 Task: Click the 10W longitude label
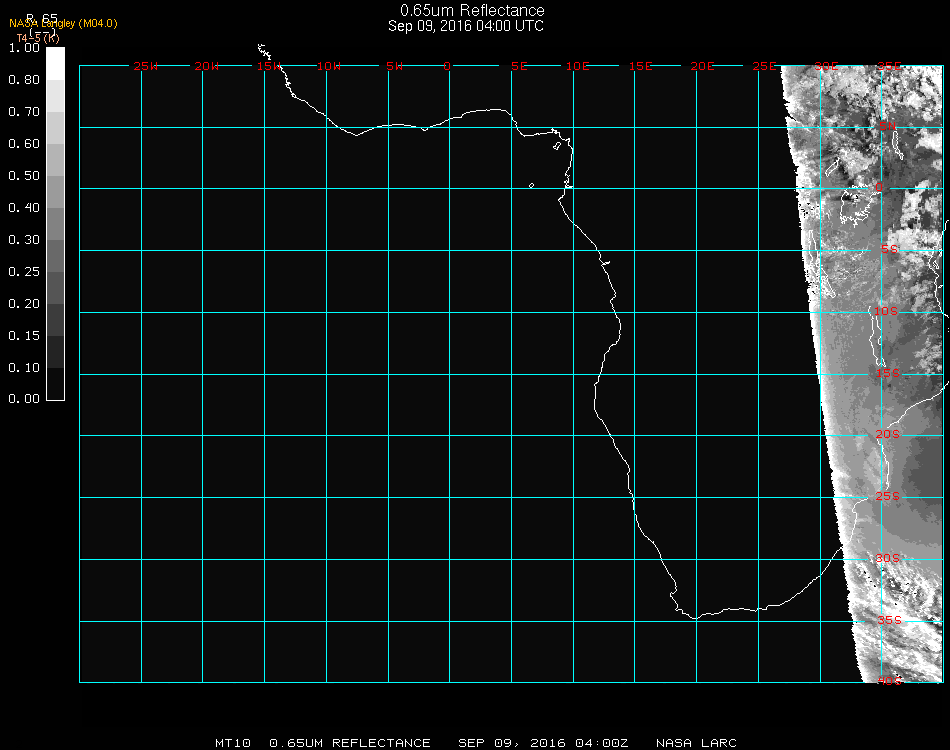[x=329, y=66]
